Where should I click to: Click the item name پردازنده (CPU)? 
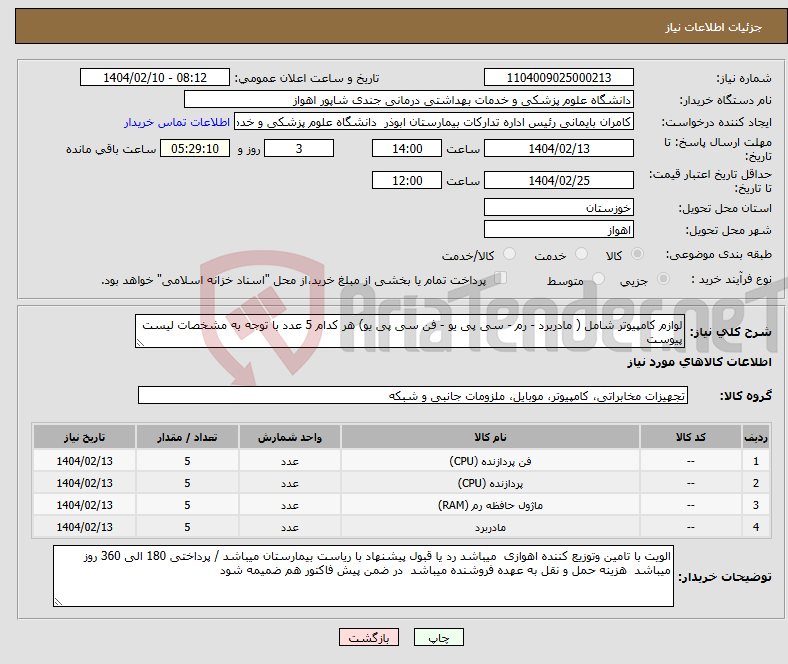point(490,483)
